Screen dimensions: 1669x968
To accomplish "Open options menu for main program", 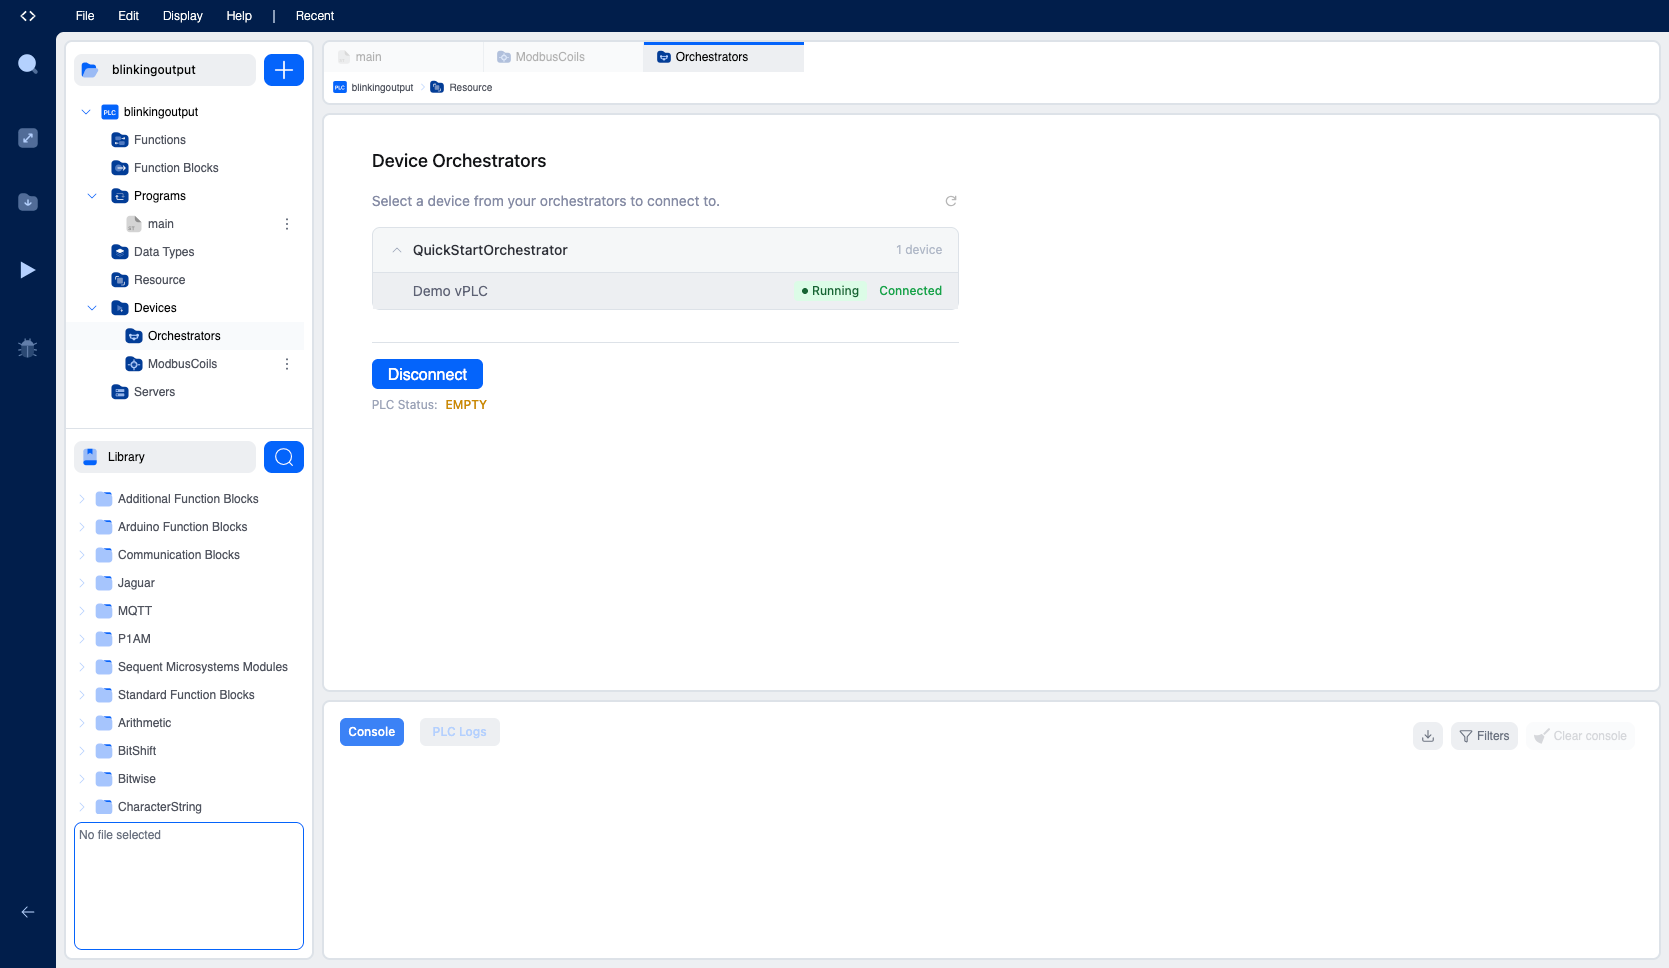I will click(287, 224).
